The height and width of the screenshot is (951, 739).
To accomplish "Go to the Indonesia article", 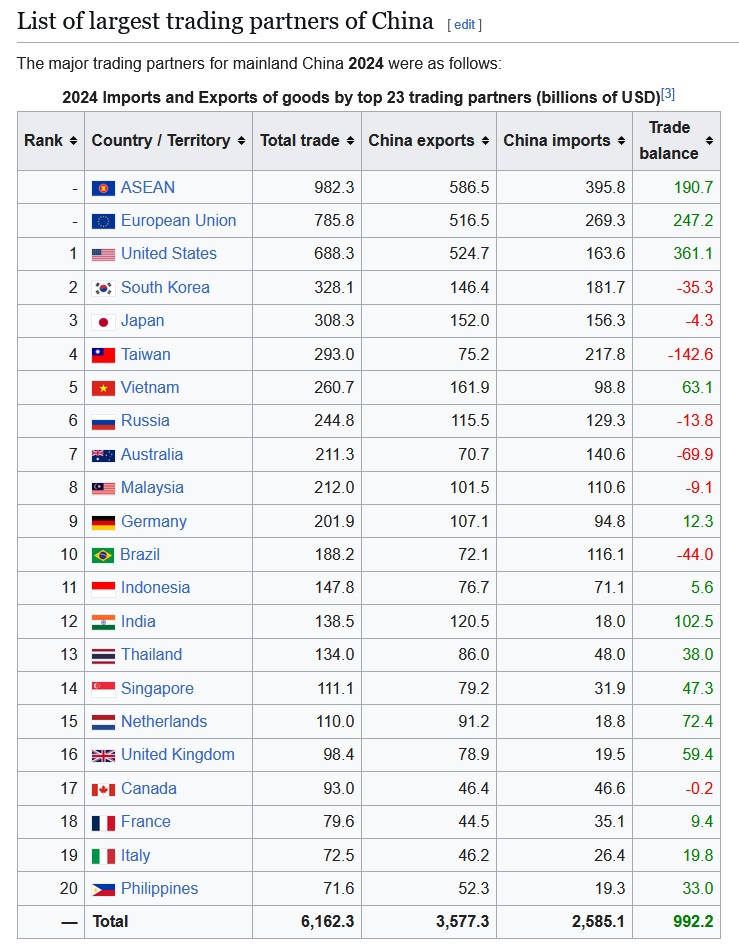I will coord(155,588).
